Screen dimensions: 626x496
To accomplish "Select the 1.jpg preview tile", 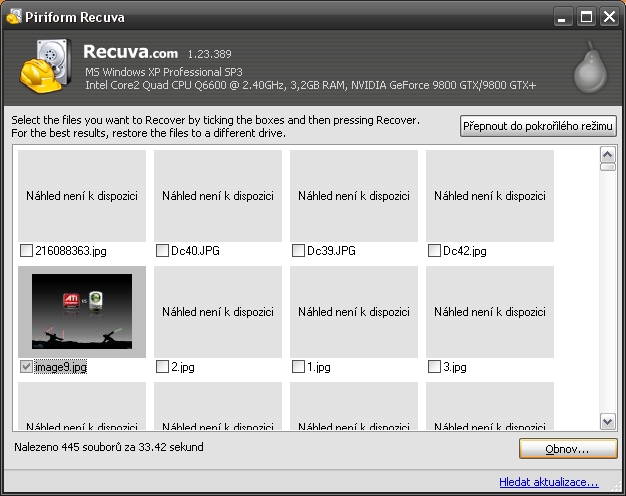I will point(354,311).
